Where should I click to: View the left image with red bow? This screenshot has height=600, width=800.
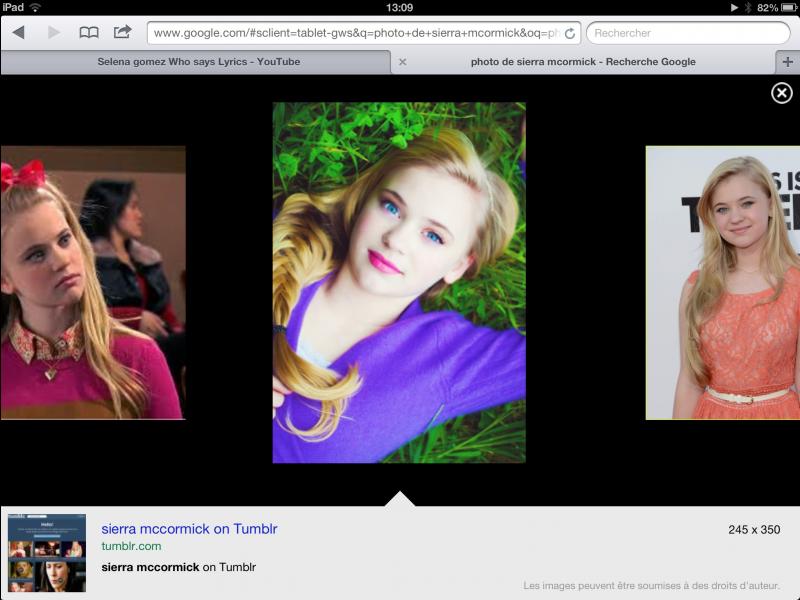coord(92,283)
